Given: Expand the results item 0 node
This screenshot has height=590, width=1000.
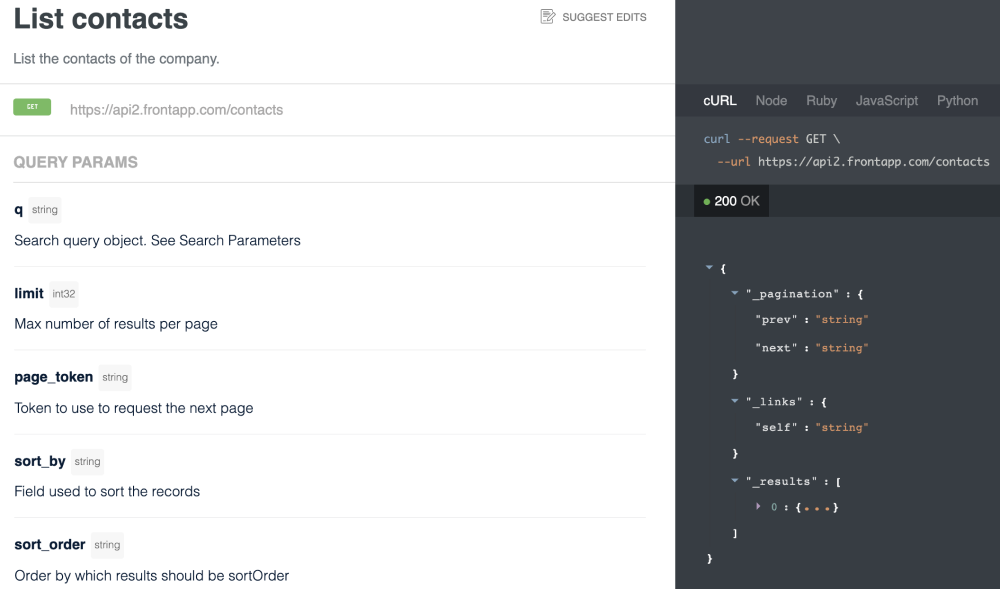Looking at the screenshot, I should click(759, 507).
